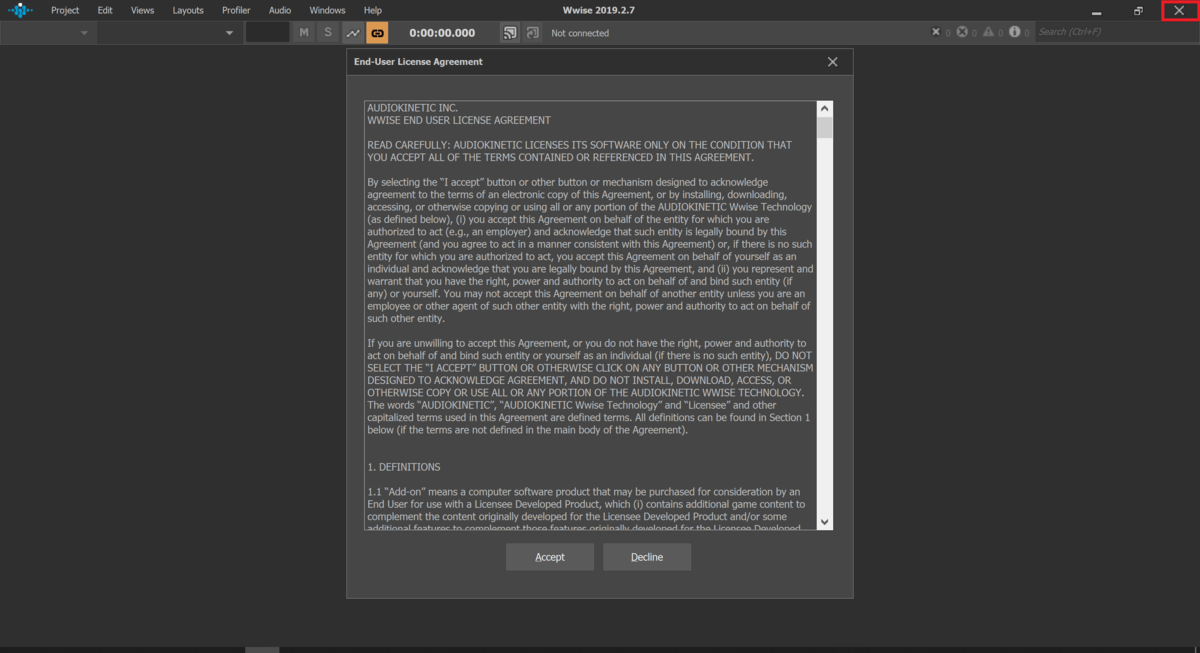Accept the End-User License Agreement
This screenshot has height=653, width=1200.
(550, 557)
